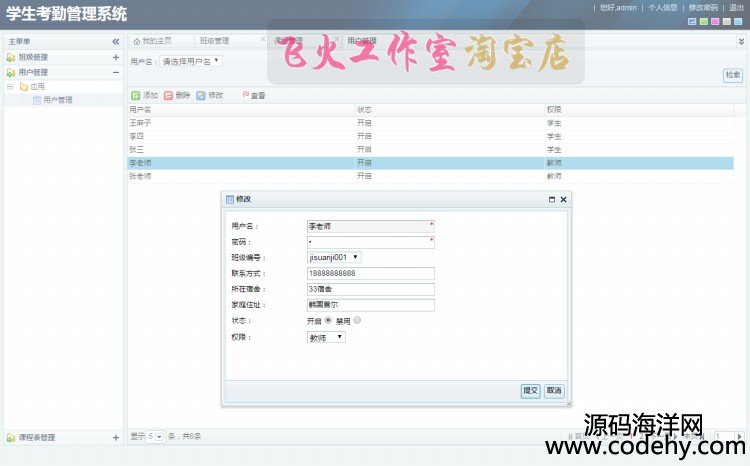Click the 取消 cancel button
The image size is (750, 466).
[554, 391]
